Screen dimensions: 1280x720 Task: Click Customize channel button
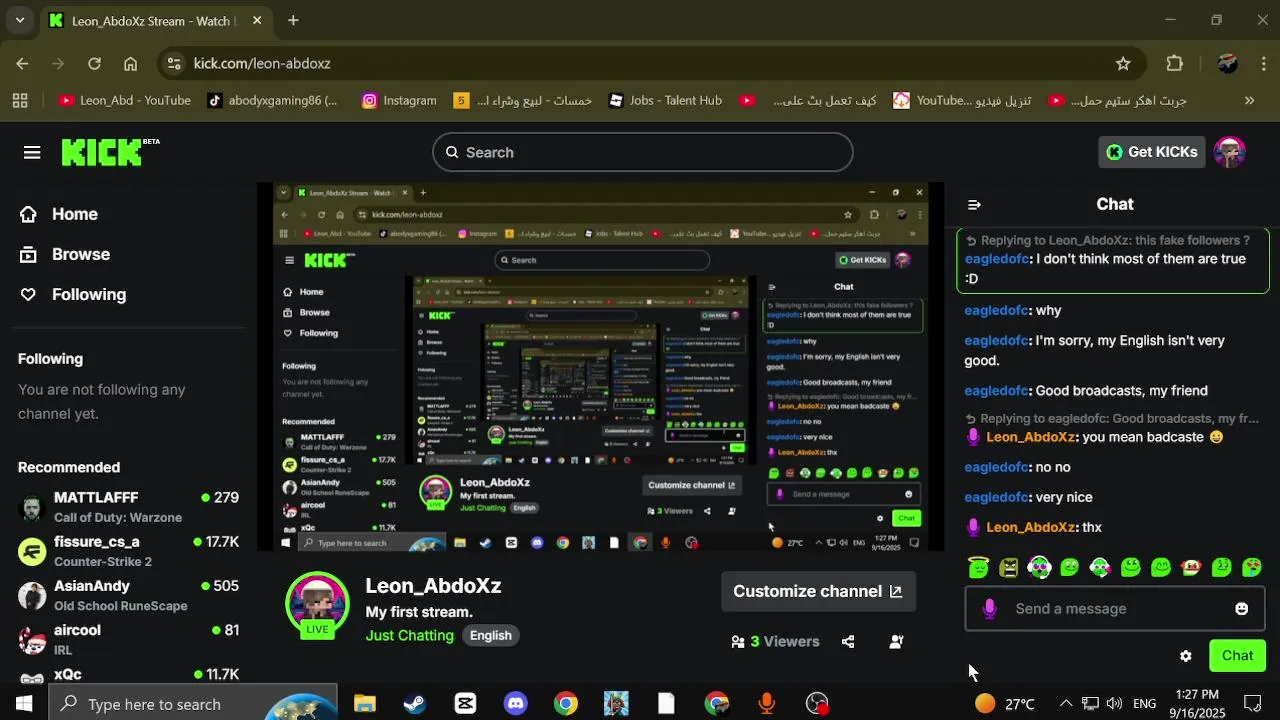tap(818, 591)
